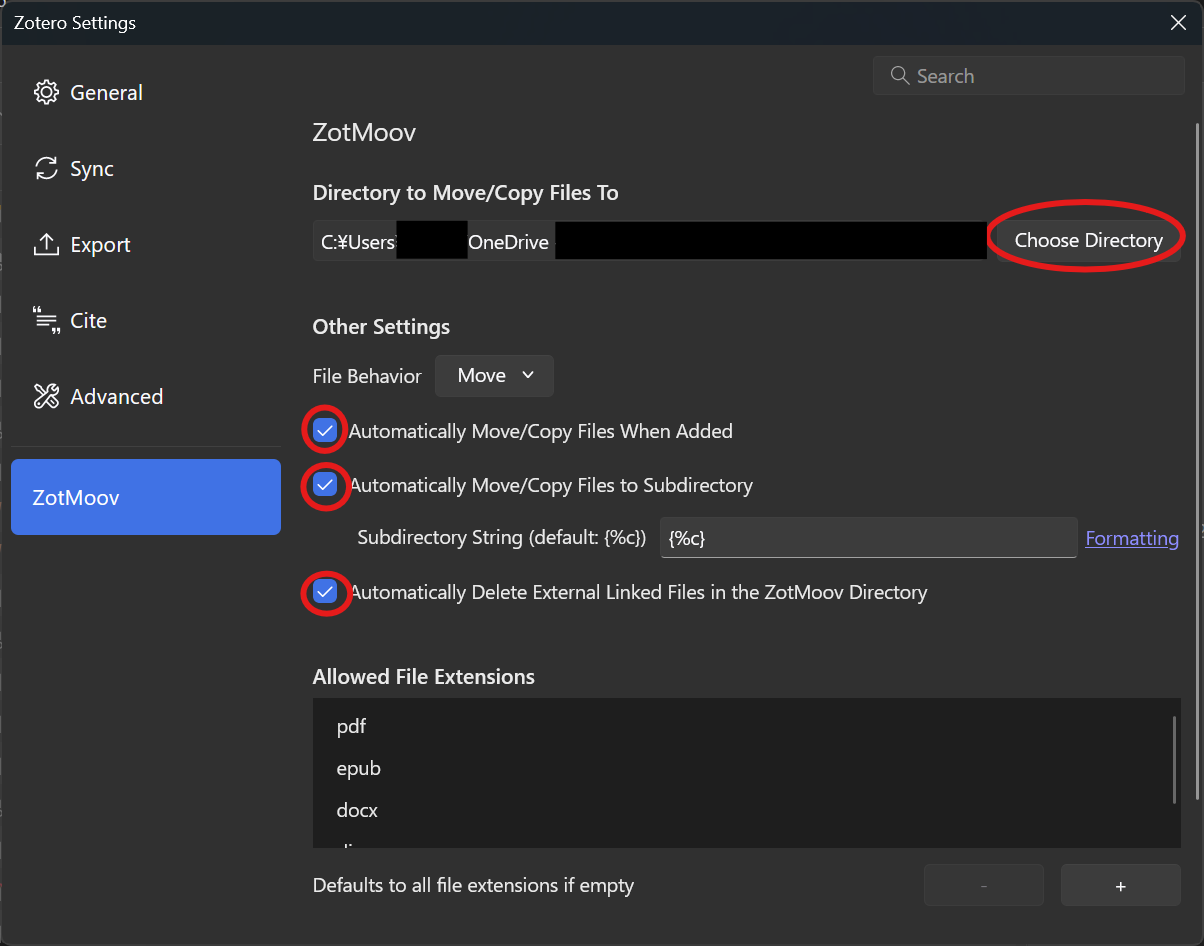Click the magnifier icon in Search box
The width and height of the screenshot is (1204, 946).
tap(899, 76)
